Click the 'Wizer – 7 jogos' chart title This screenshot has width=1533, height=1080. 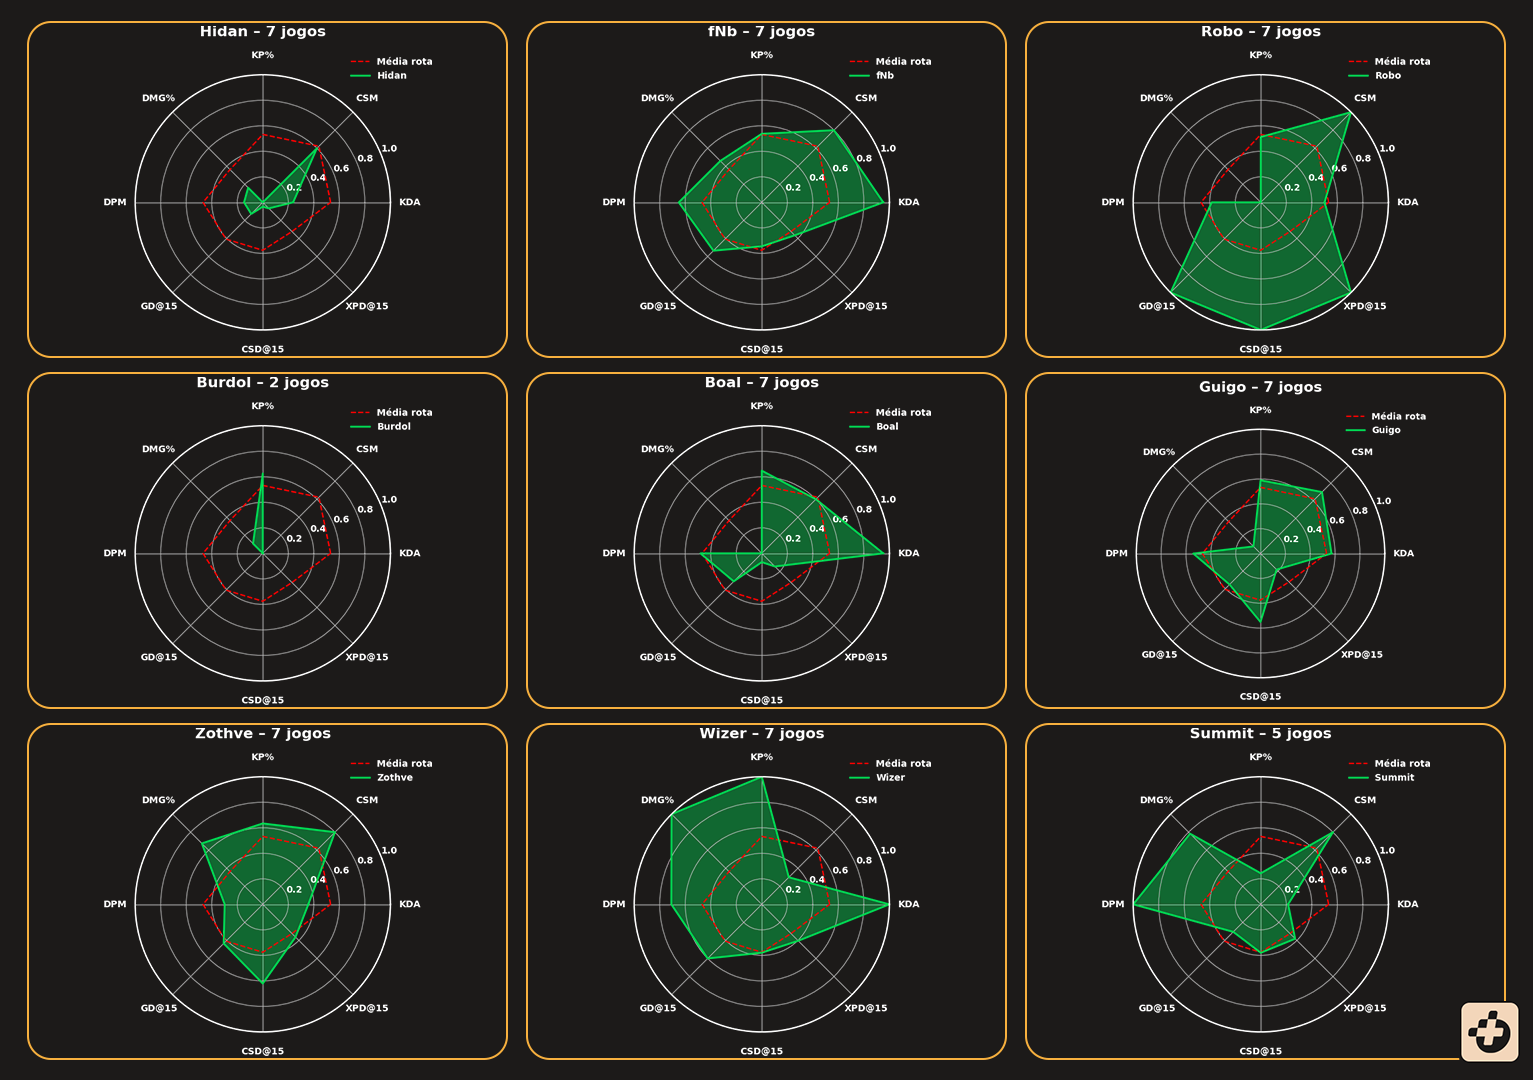pos(761,734)
